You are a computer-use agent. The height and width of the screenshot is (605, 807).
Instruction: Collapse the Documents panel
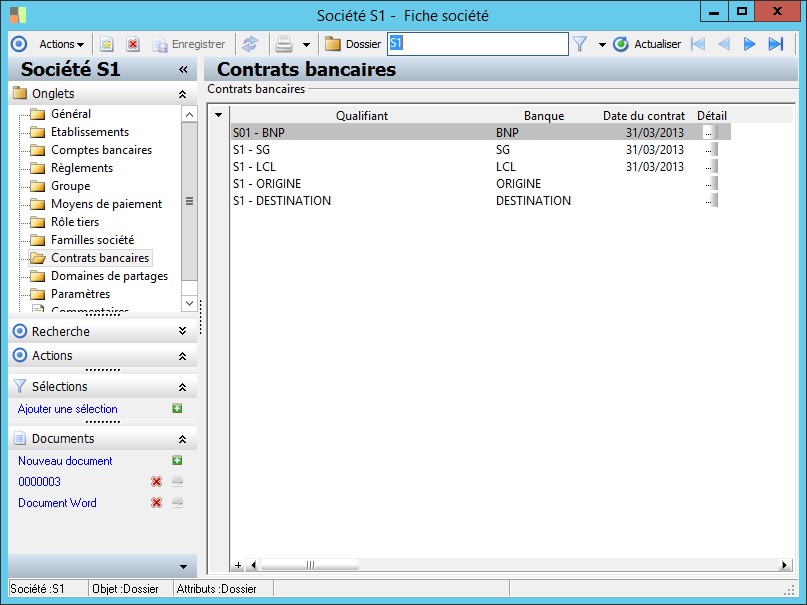[x=182, y=439]
